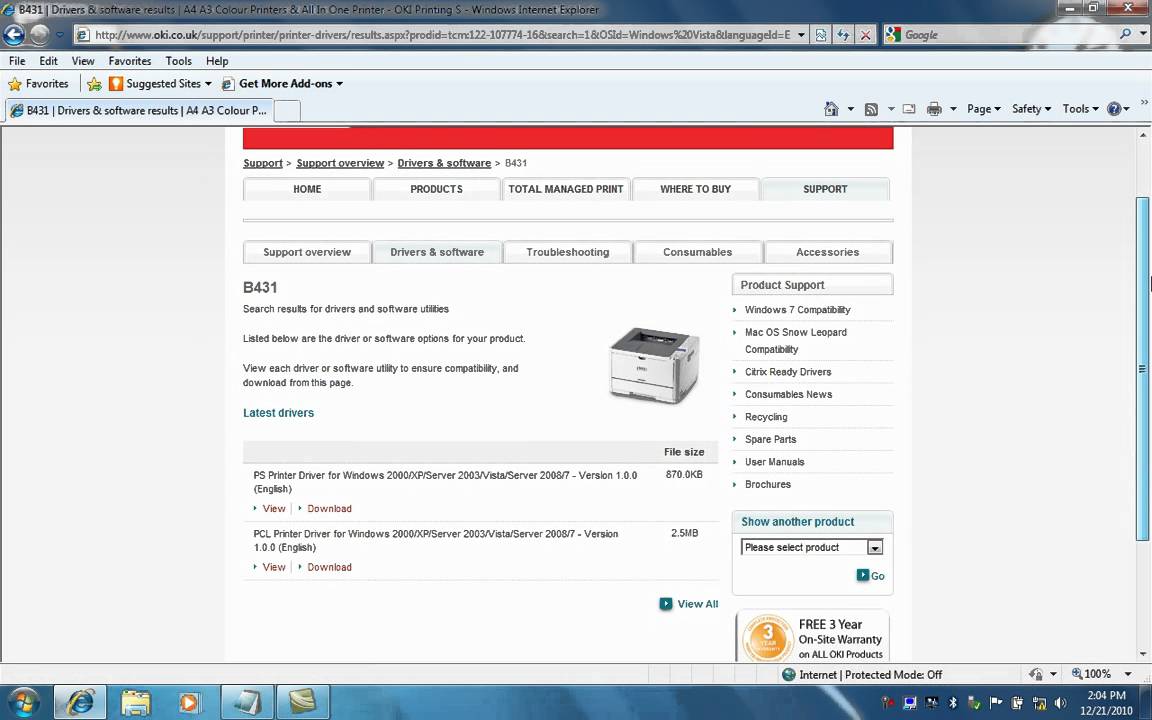
Task: Open Windows Explorer folder in taskbar
Action: pos(135,702)
